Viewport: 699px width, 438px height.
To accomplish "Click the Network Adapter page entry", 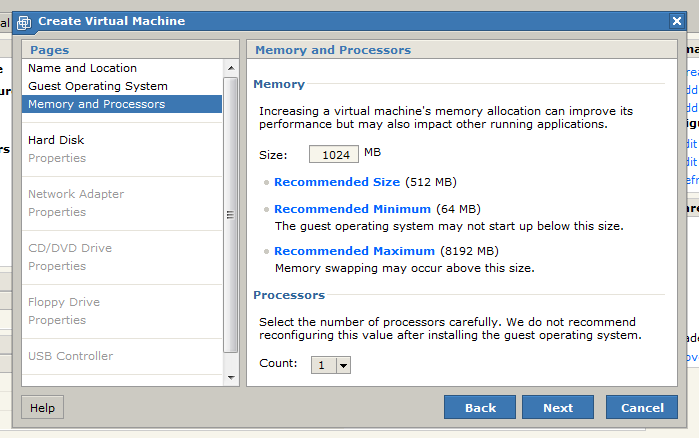I will tap(76, 194).
